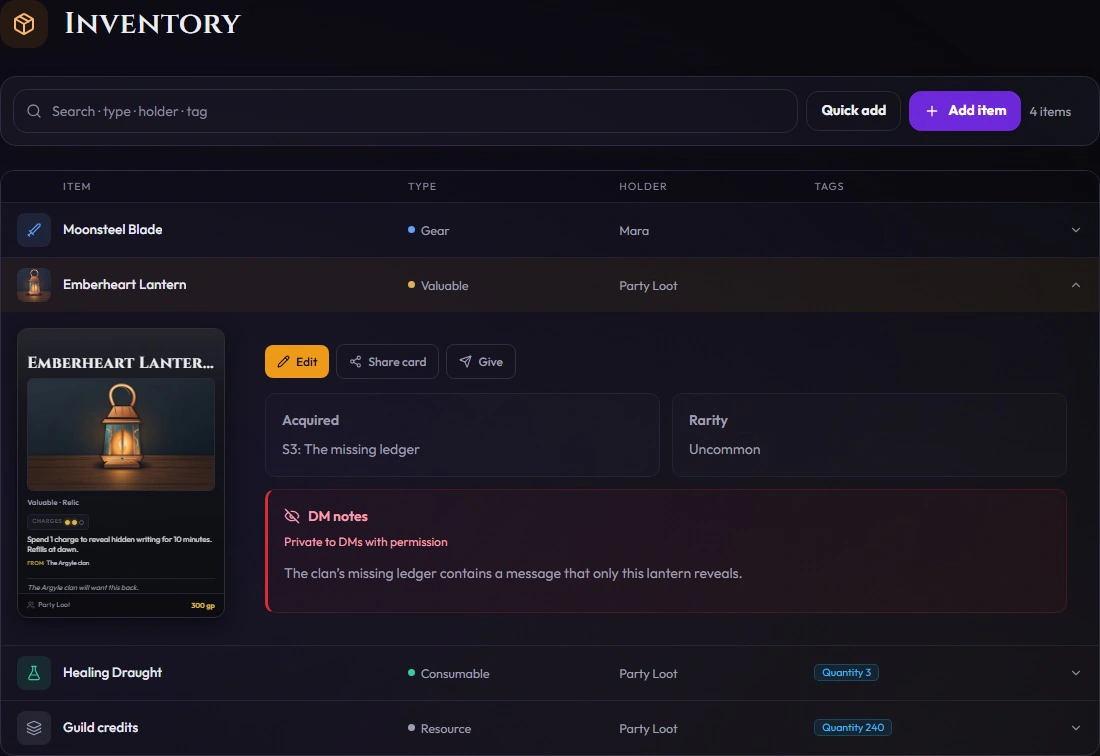The height and width of the screenshot is (756, 1100).
Task: Click the Mara holder cell
Action: pos(633,231)
